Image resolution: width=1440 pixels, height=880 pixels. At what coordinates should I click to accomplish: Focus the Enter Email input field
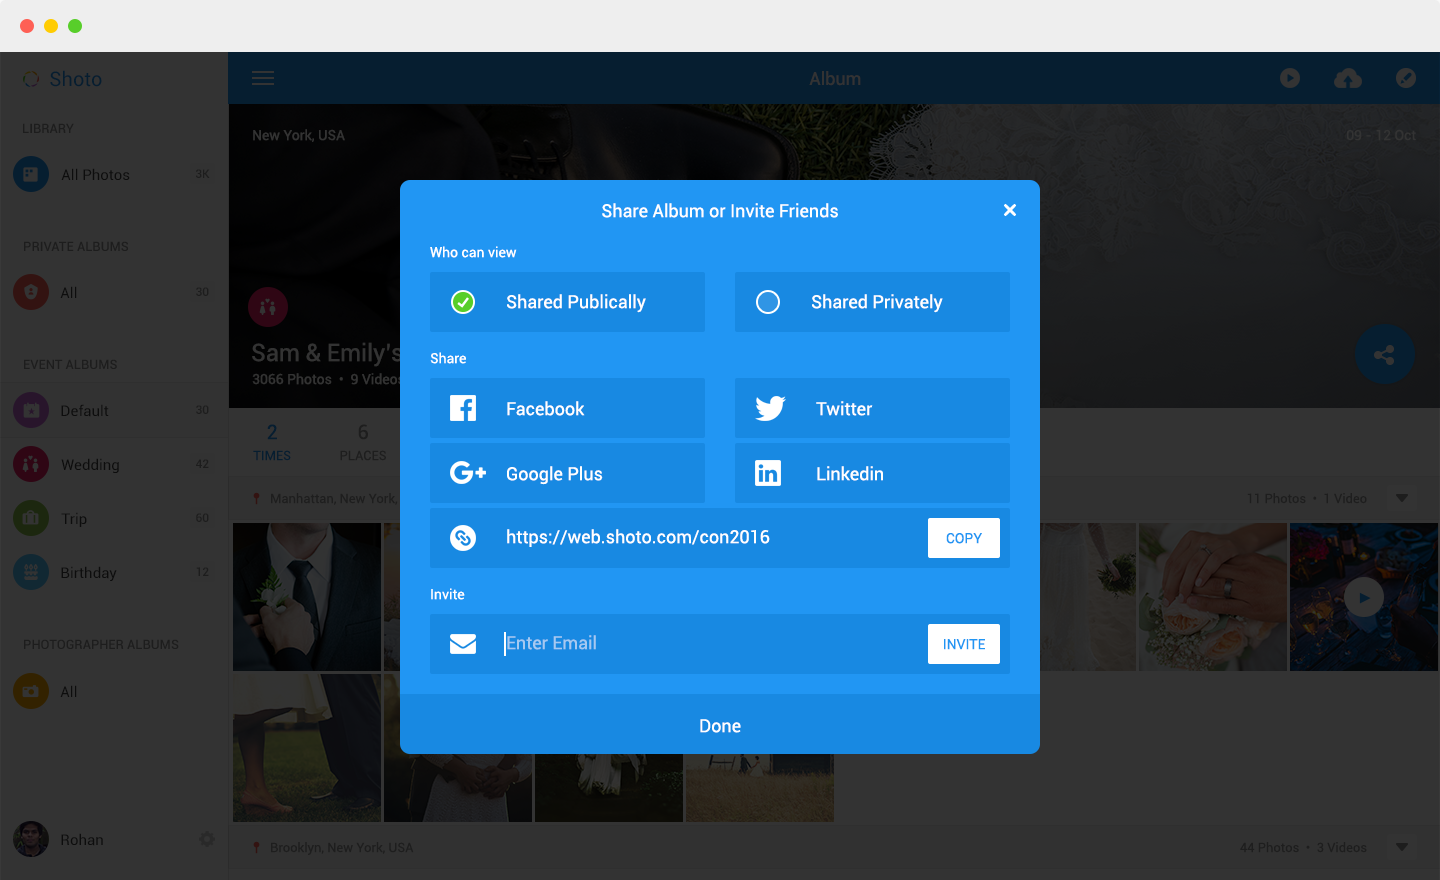(710, 643)
